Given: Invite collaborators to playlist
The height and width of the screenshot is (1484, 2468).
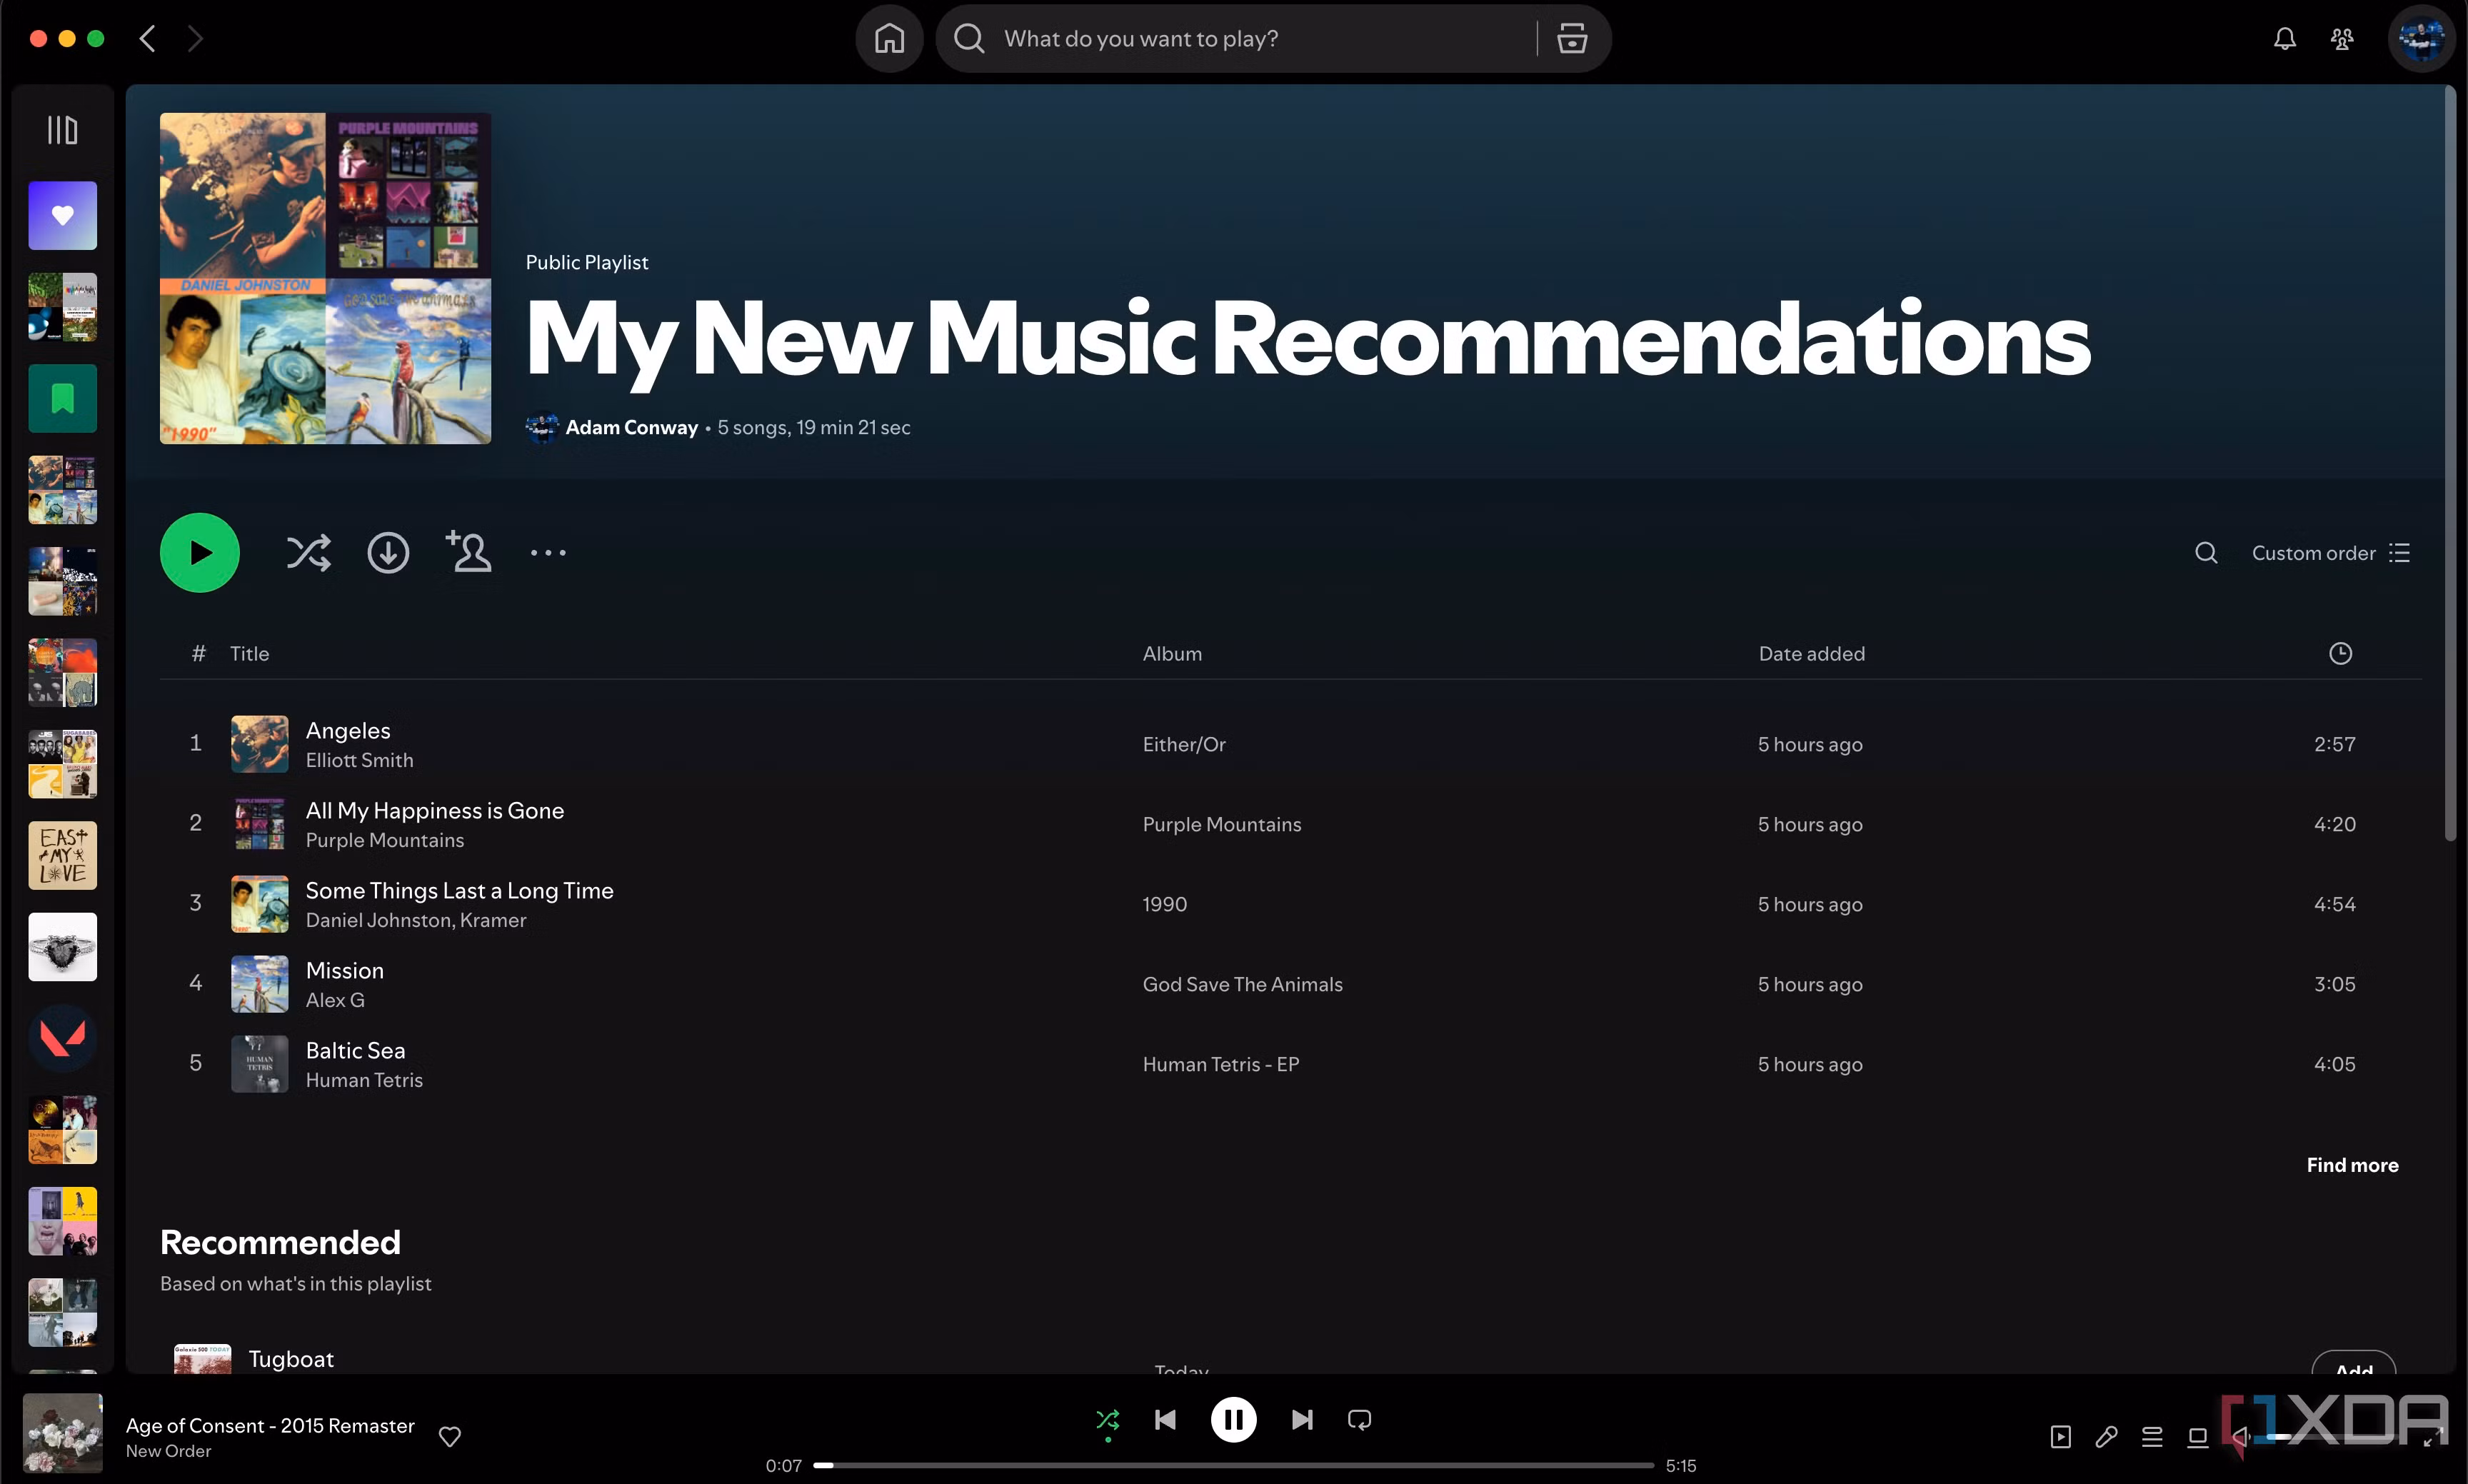Looking at the screenshot, I should click(468, 551).
